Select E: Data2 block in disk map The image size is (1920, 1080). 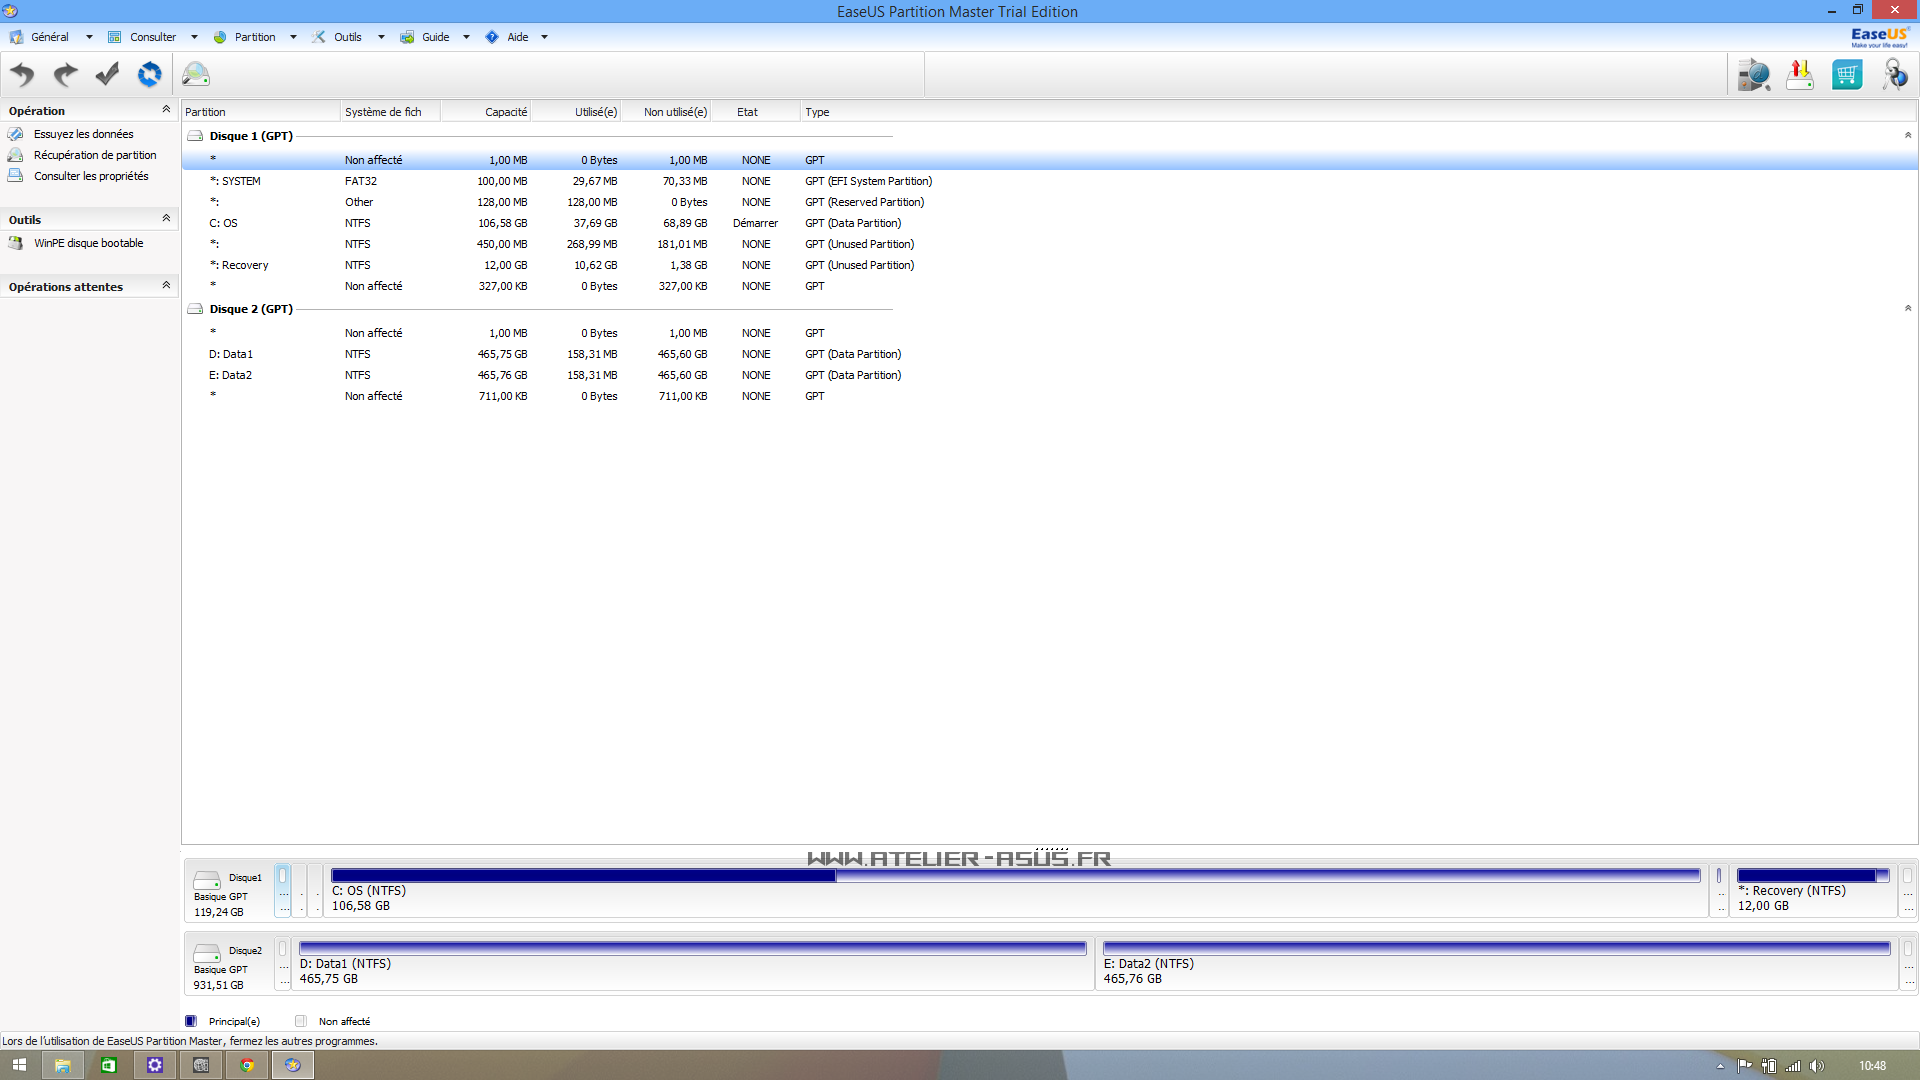[1496, 964]
